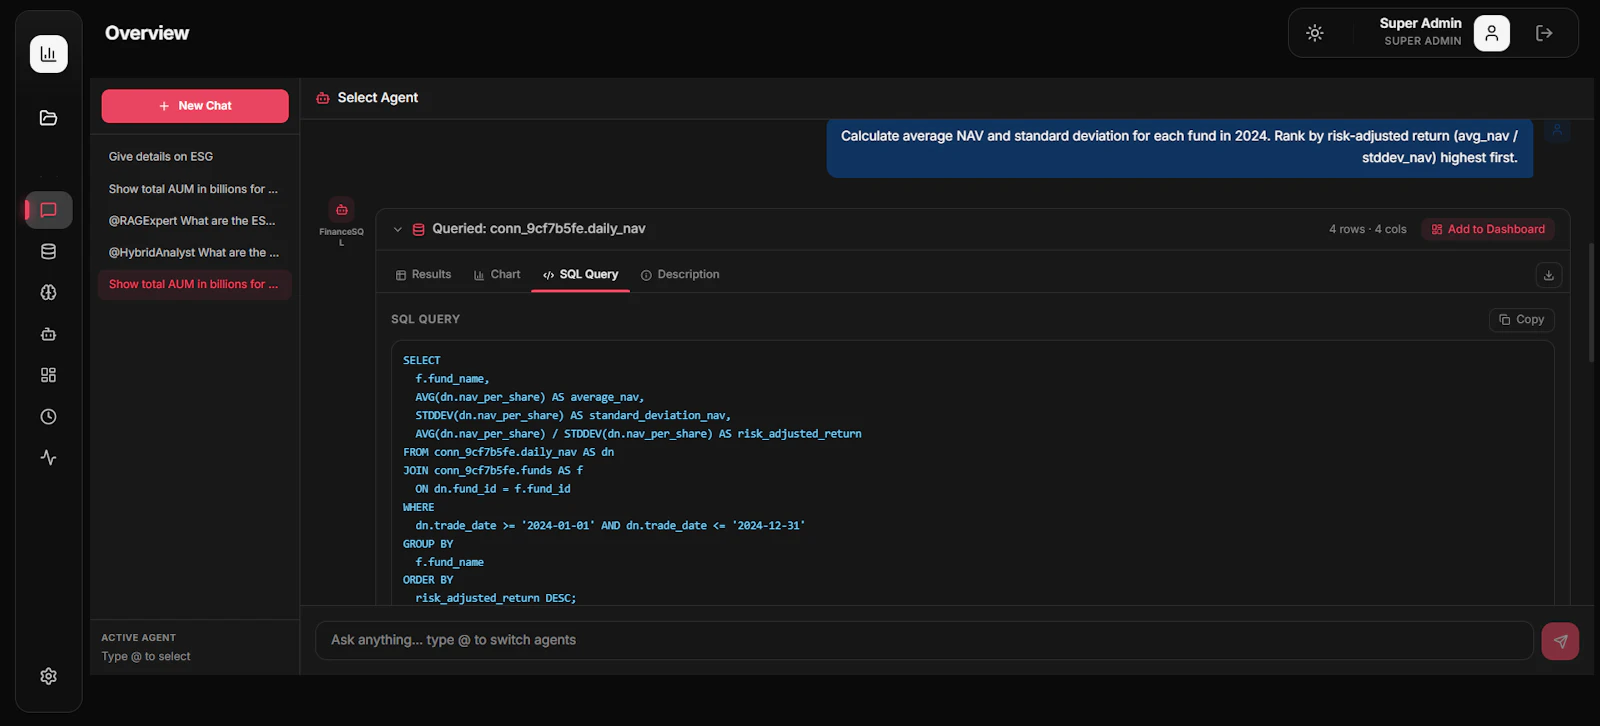Select the SQL Query tab
1600x726 pixels.
(580, 274)
